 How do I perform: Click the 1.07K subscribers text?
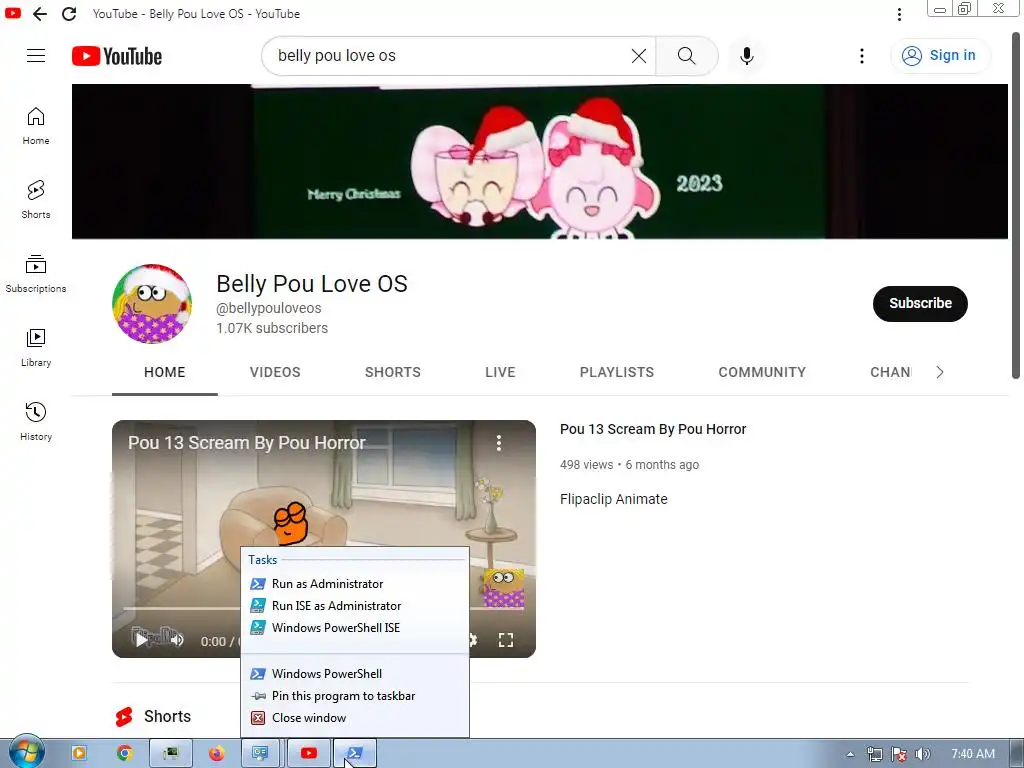point(272,328)
